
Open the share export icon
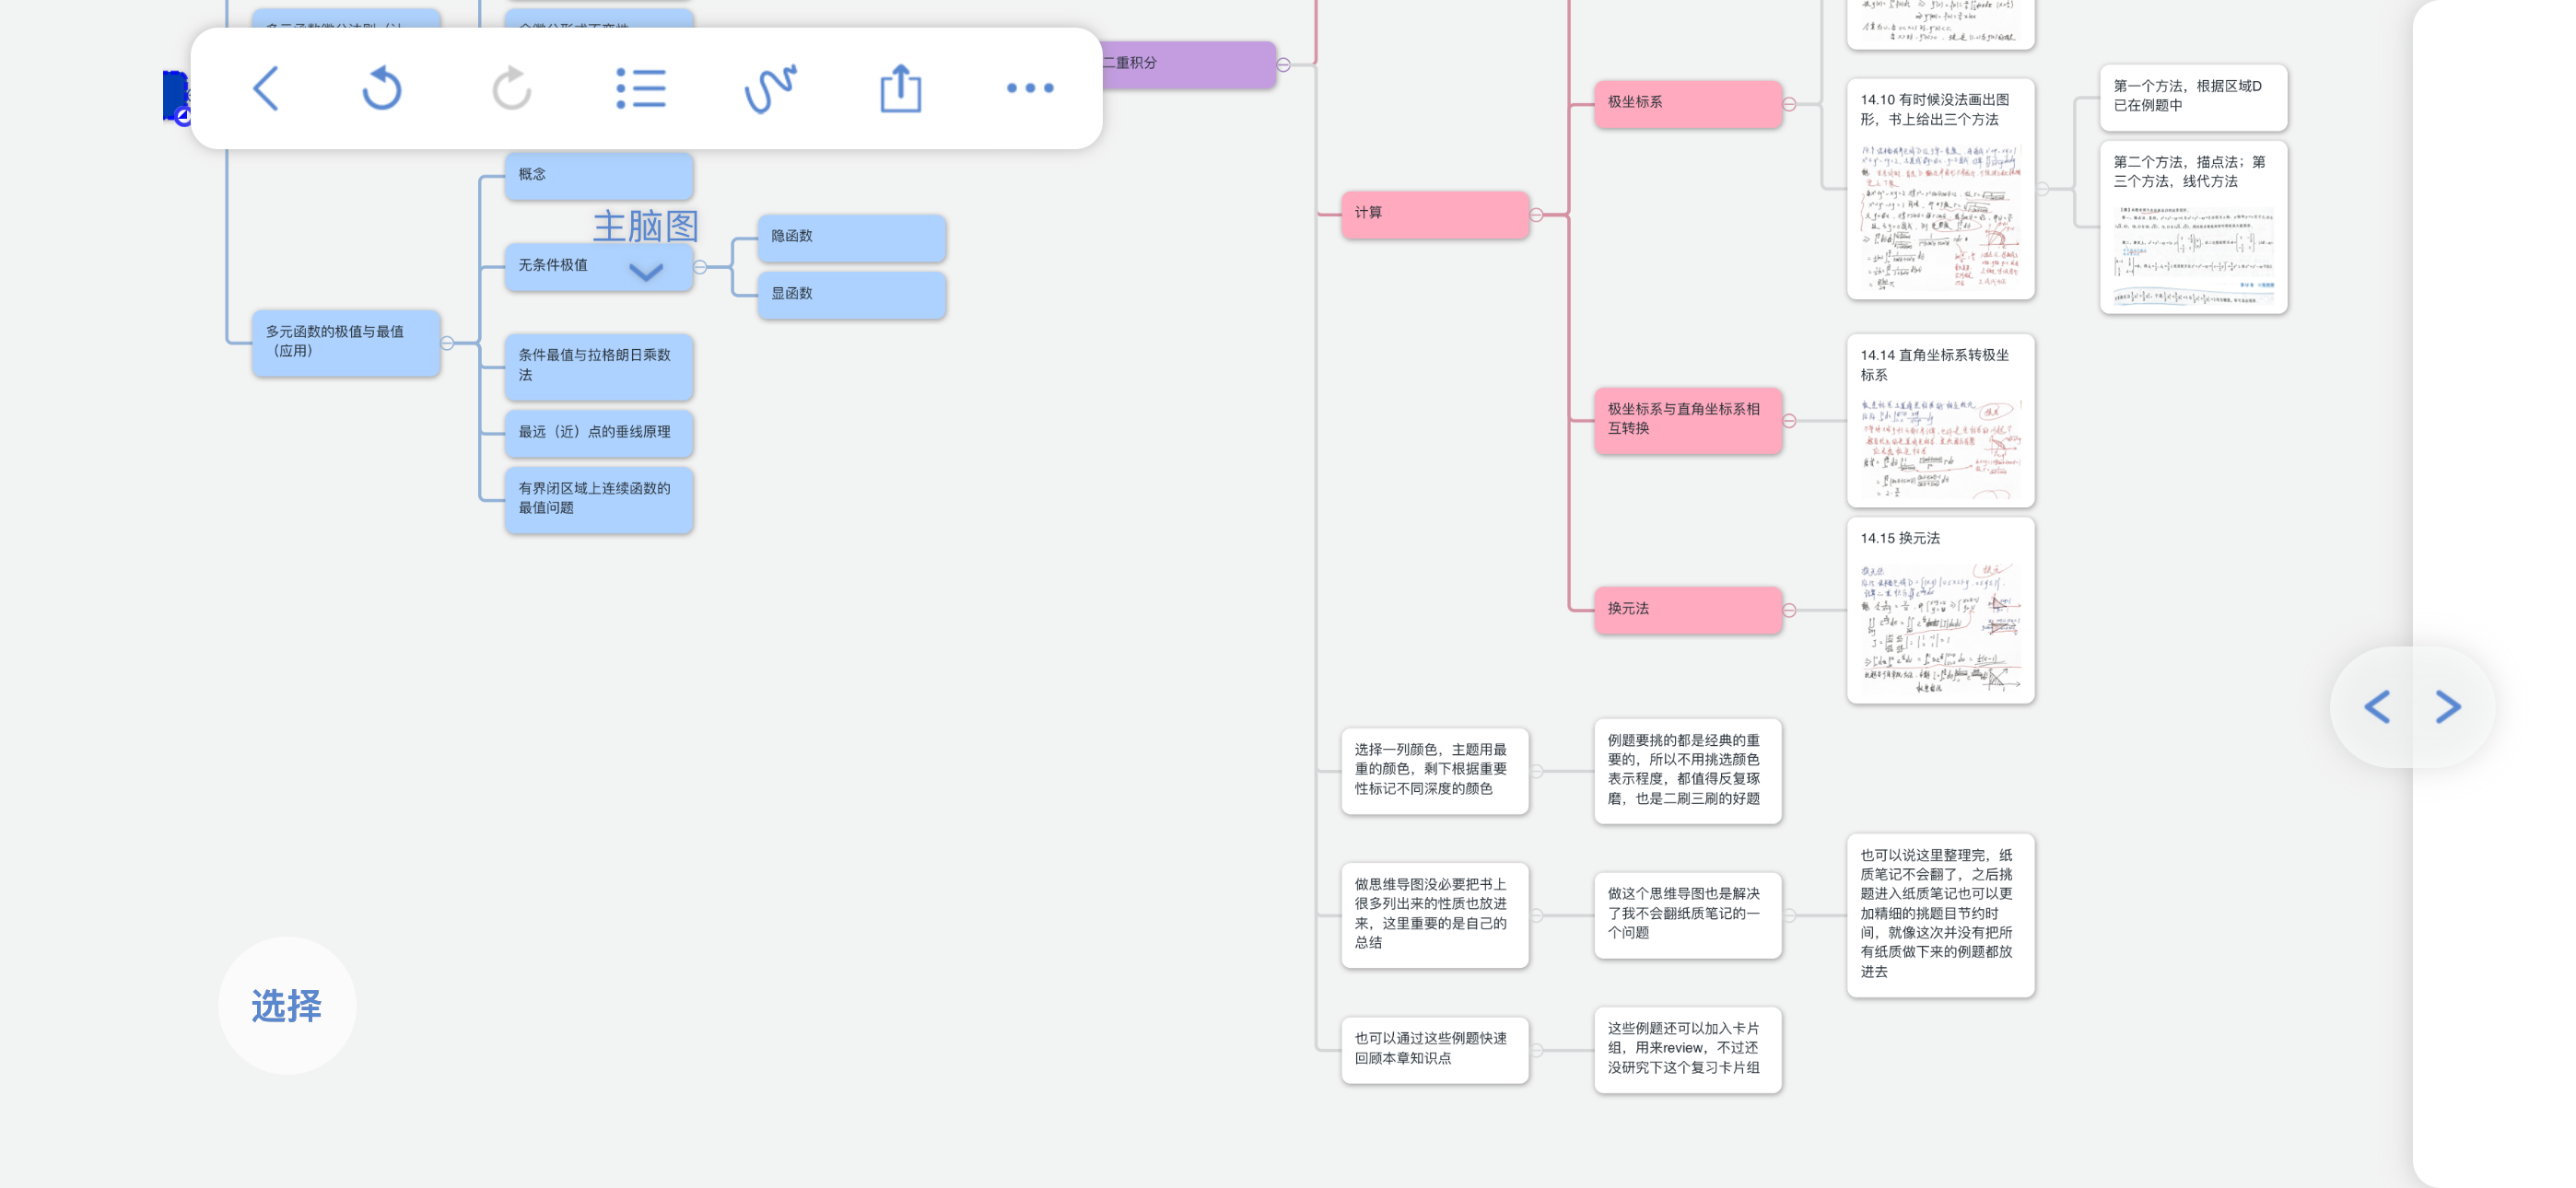pos(900,89)
